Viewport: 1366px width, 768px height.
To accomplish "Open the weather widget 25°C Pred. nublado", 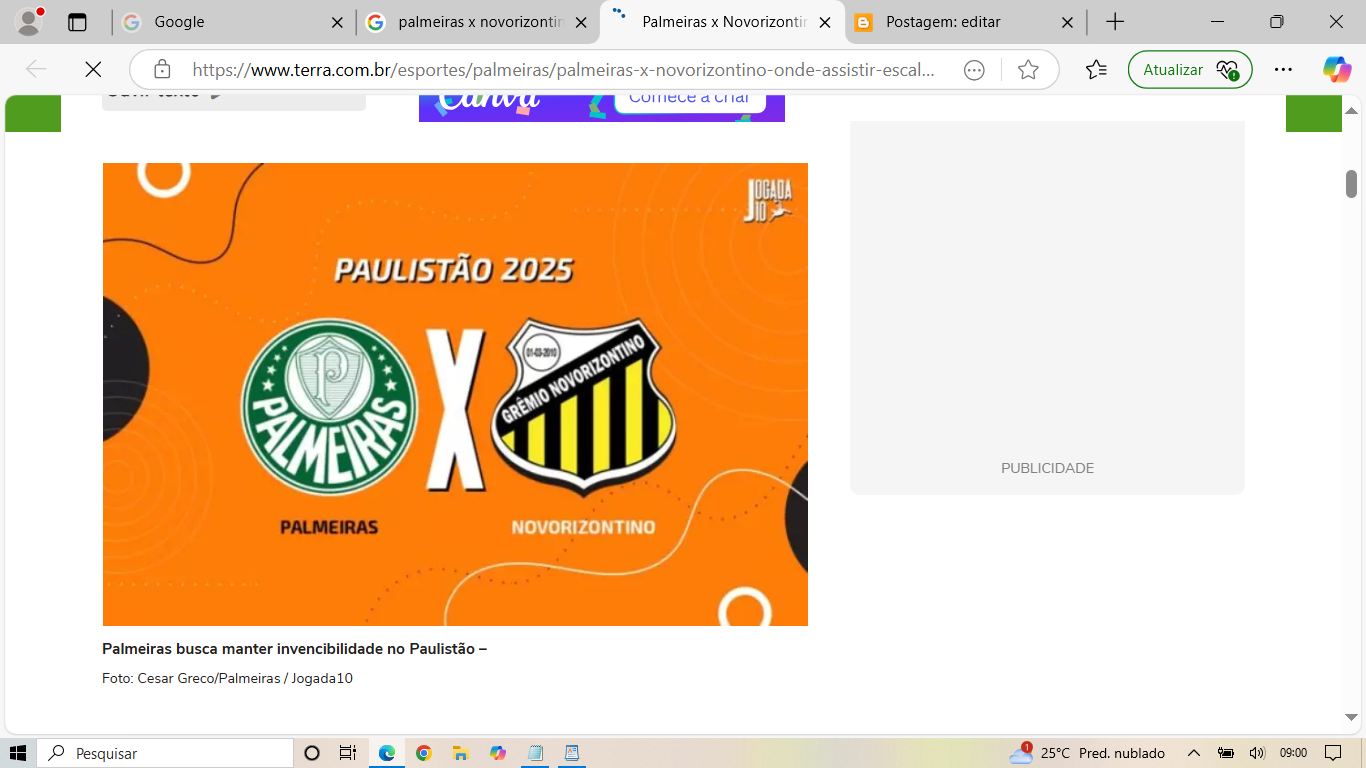I will [x=1087, y=753].
